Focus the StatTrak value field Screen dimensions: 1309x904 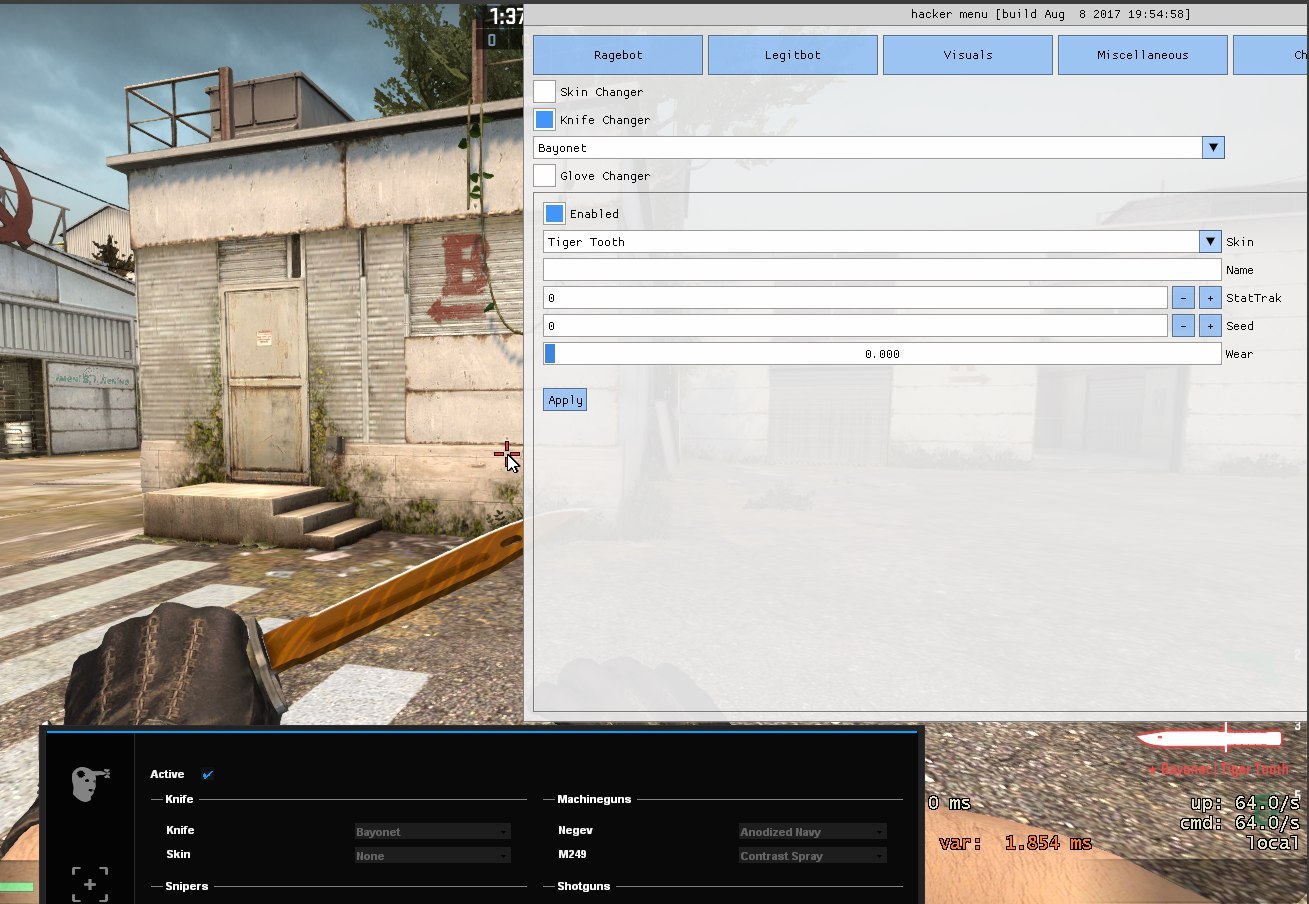pos(855,298)
